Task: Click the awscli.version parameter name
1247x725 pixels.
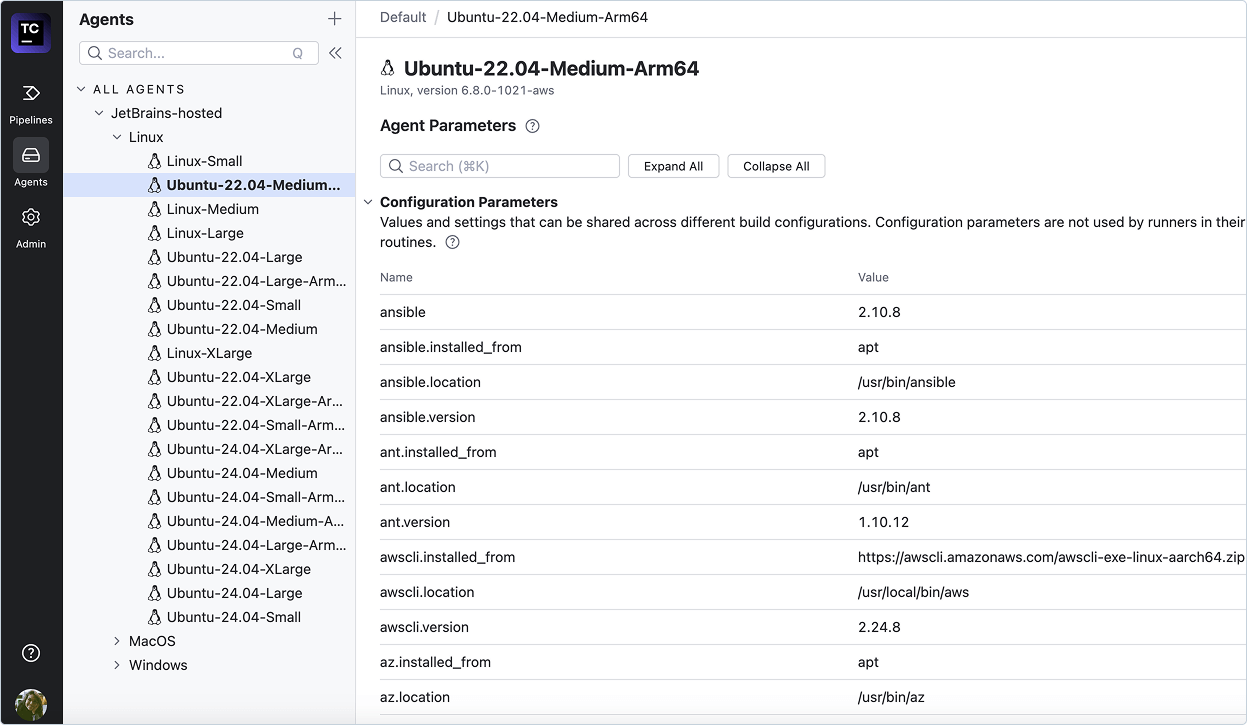Action: [424, 627]
